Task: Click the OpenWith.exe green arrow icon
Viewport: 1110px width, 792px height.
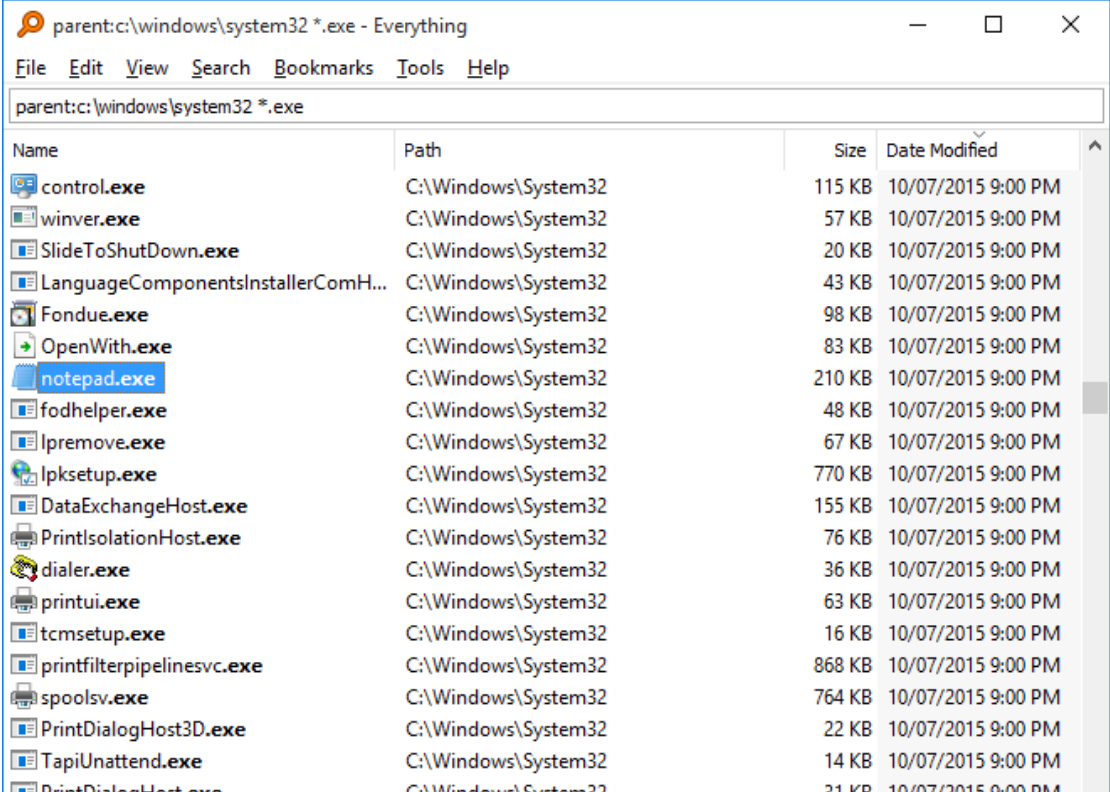Action: pos(22,347)
